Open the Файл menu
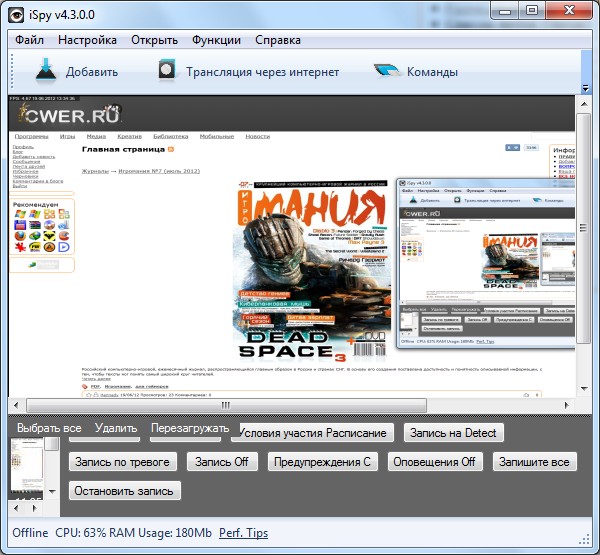600x555 pixels. click(x=29, y=40)
